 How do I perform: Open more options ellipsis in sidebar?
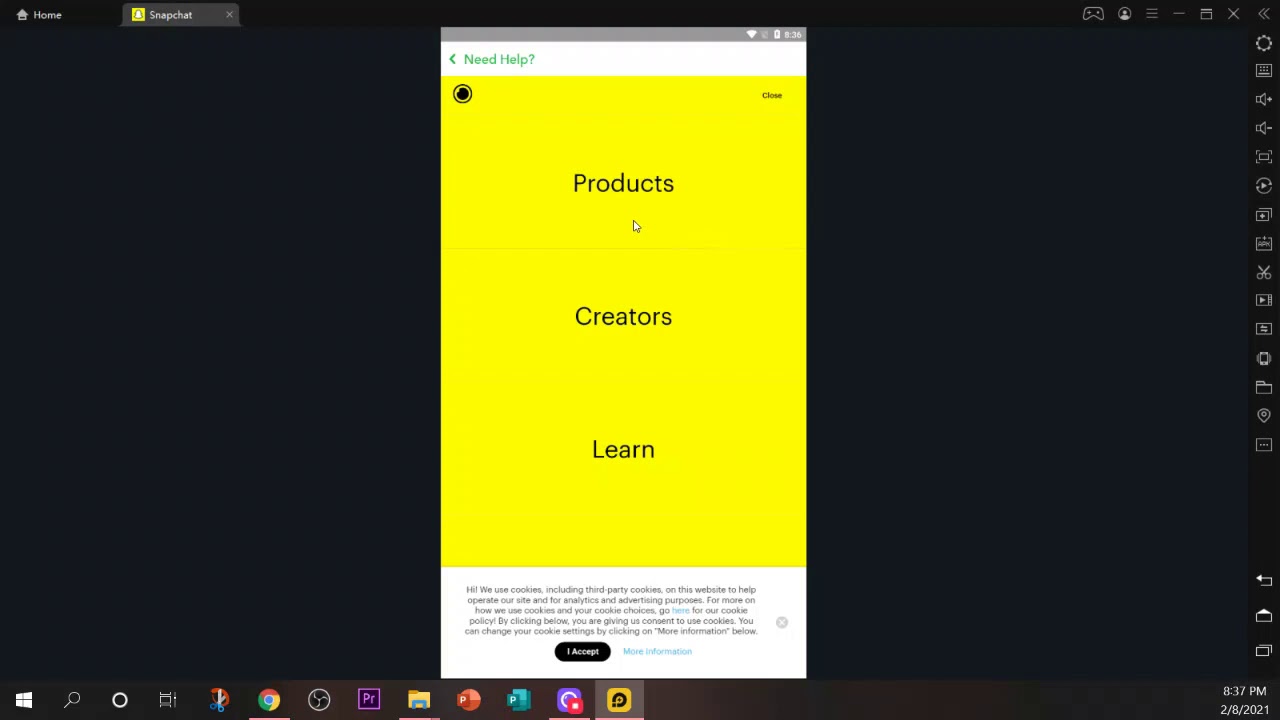pyautogui.click(x=1264, y=444)
